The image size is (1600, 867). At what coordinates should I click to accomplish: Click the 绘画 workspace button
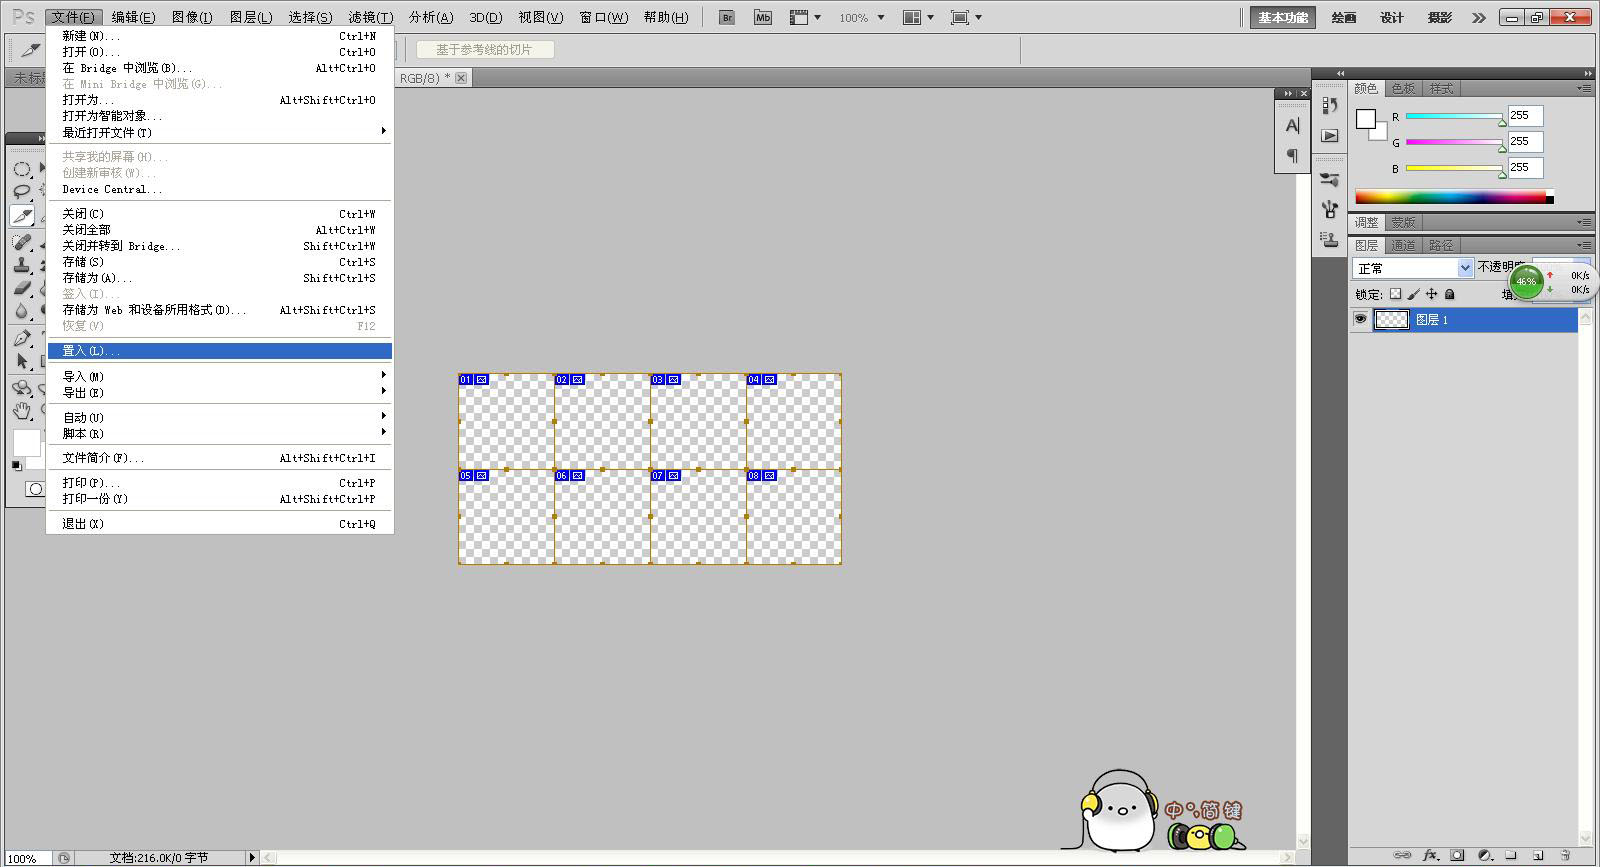(1344, 17)
